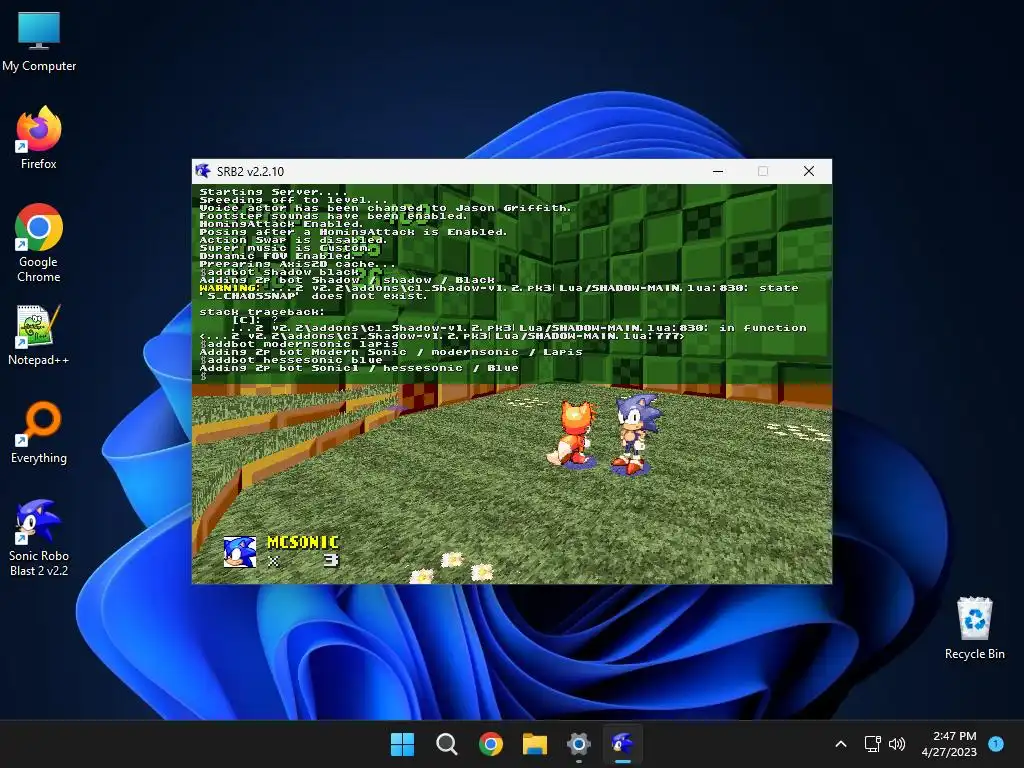Click the yellow WARNING console line
Screen dimensions: 1024x768
(499, 292)
